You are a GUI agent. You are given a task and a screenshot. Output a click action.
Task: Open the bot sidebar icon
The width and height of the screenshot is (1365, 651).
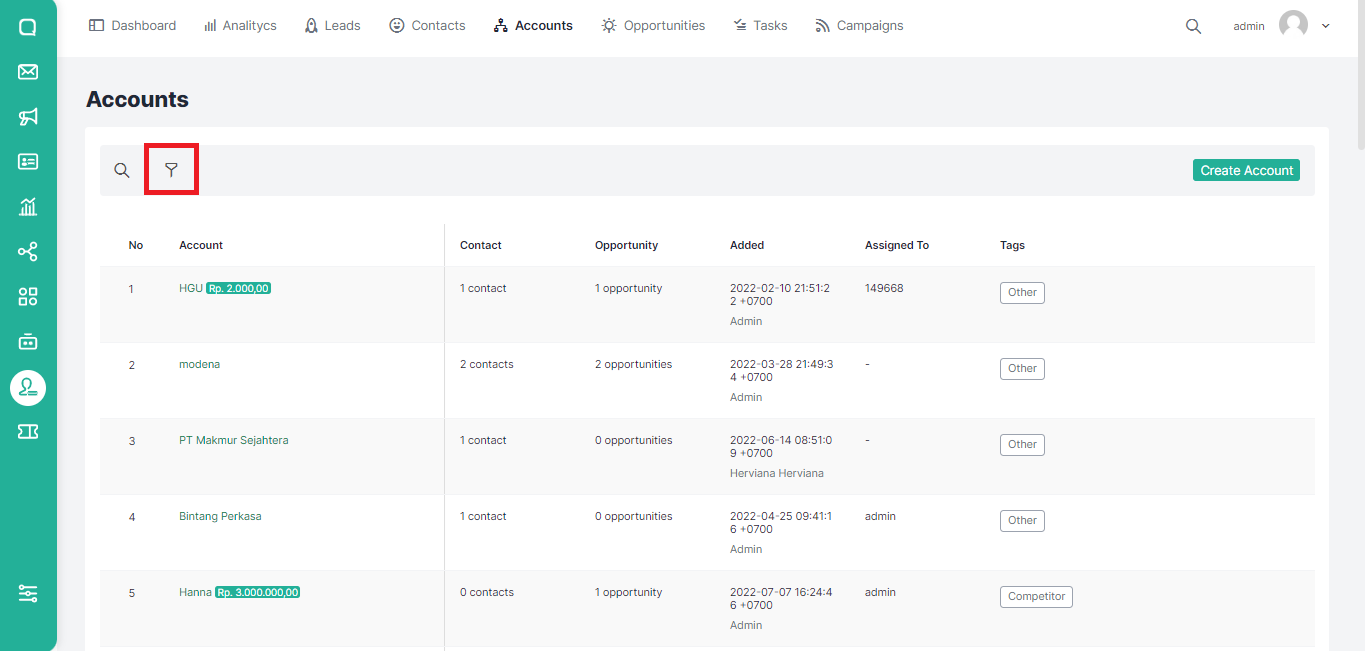[28, 341]
